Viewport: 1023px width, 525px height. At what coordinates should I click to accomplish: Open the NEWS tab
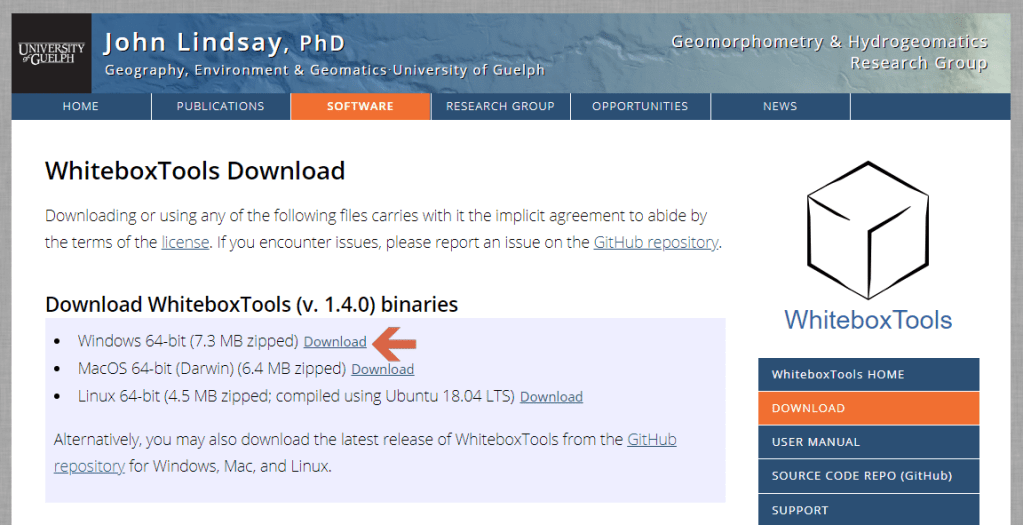pyautogui.click(x=780, y=106)
